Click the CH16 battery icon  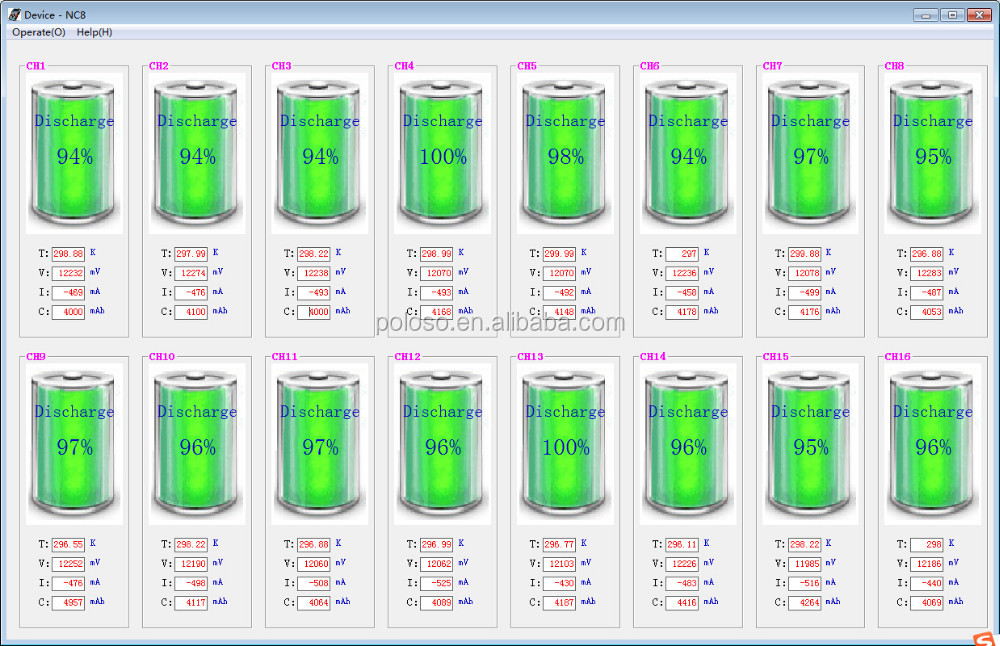(933, 444)
